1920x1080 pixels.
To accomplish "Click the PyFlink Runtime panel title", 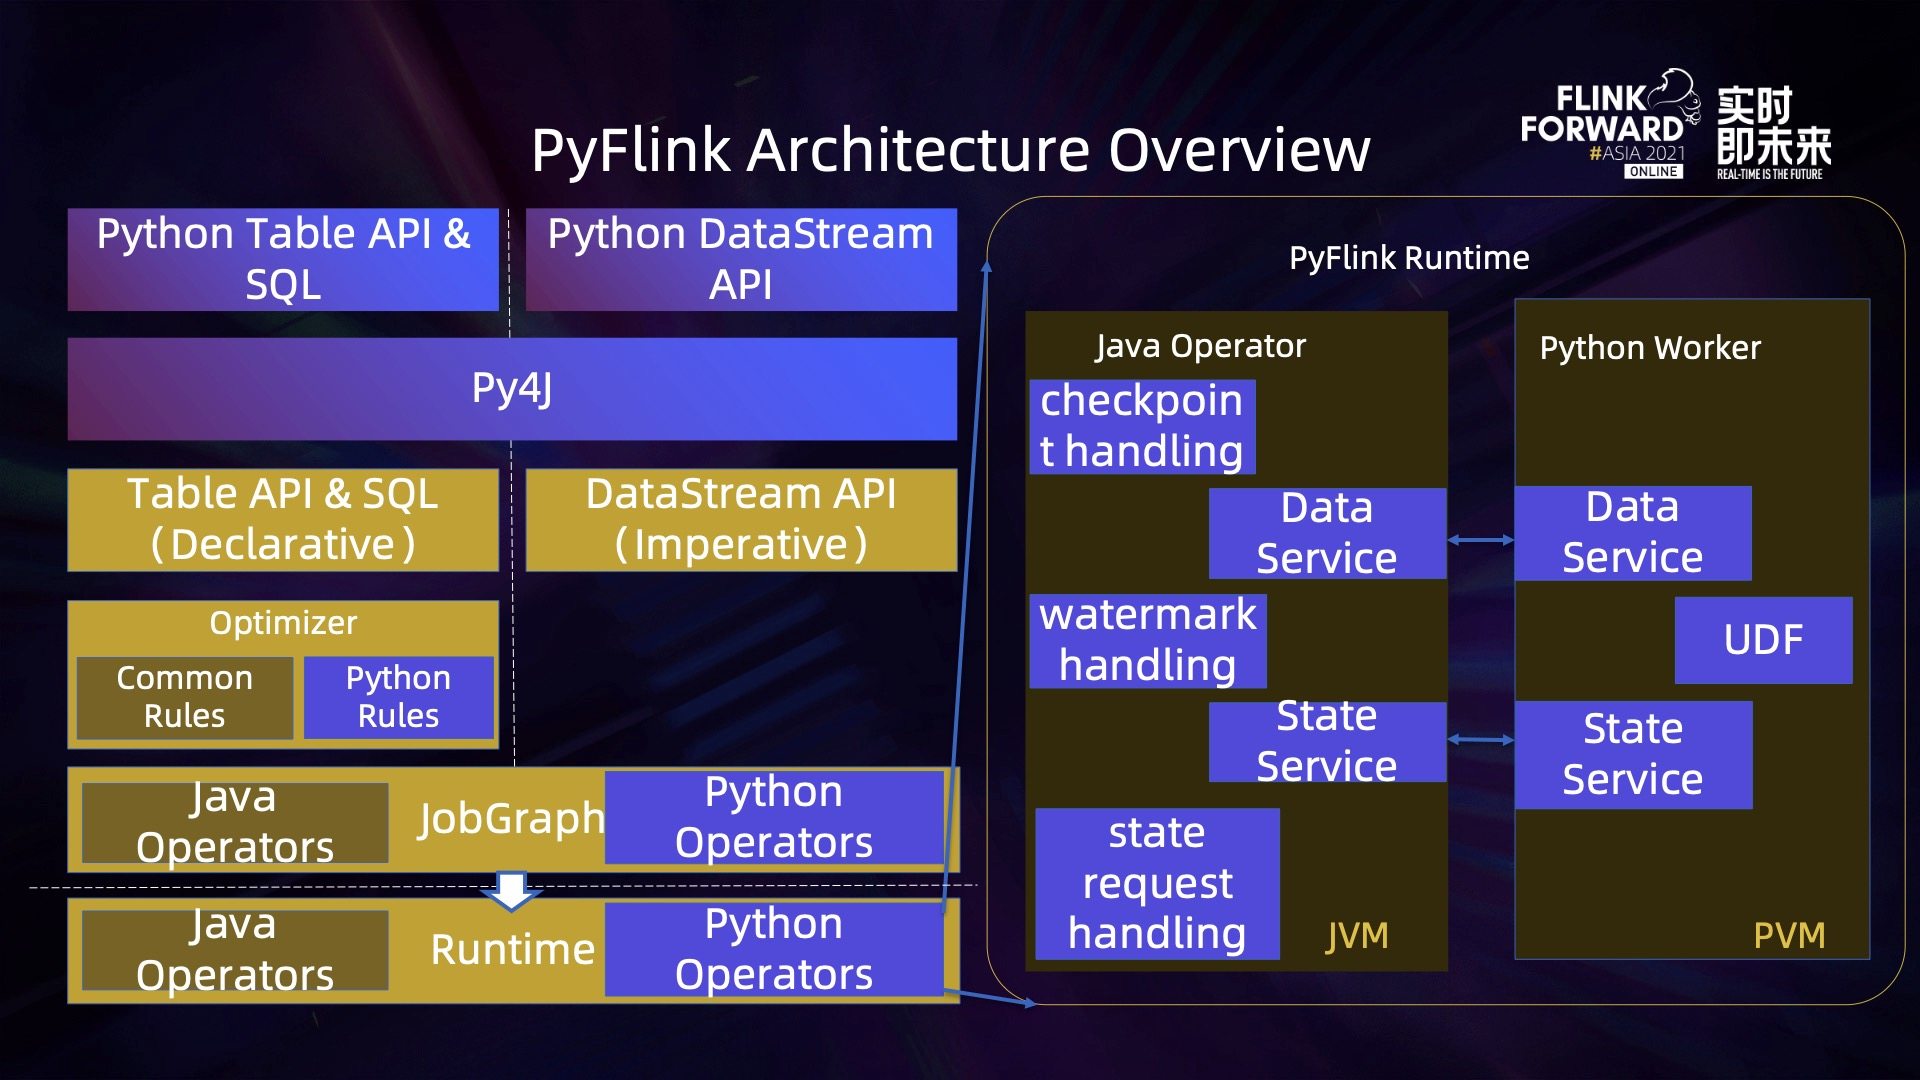I will pos(1408,257).
